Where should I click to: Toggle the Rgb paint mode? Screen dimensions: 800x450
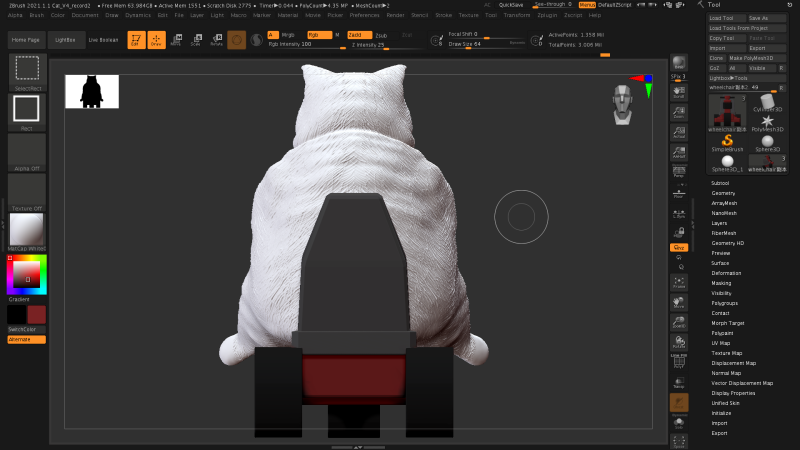319,34
